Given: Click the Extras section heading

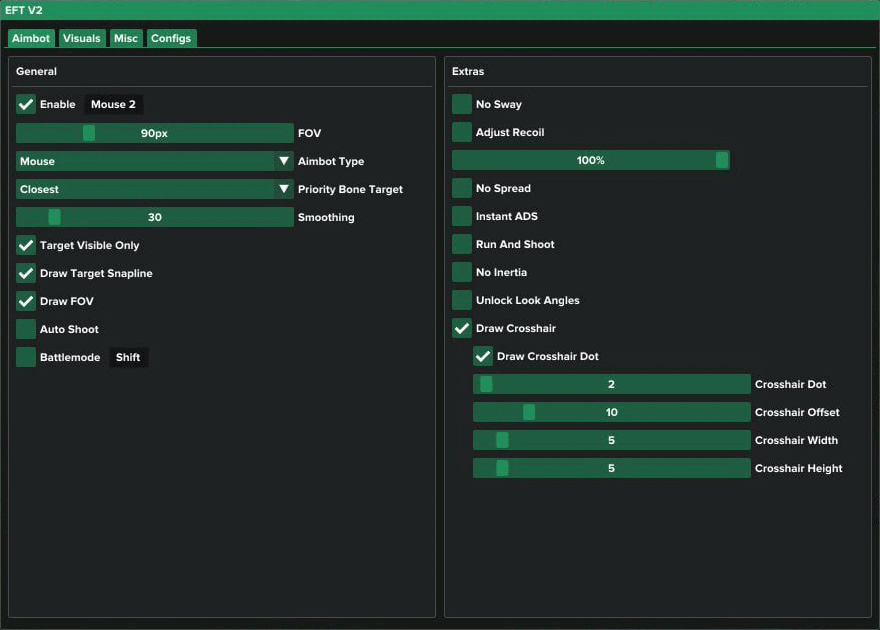Looking at the screenshot, I should pyautogui.click(x=468, y=71).
